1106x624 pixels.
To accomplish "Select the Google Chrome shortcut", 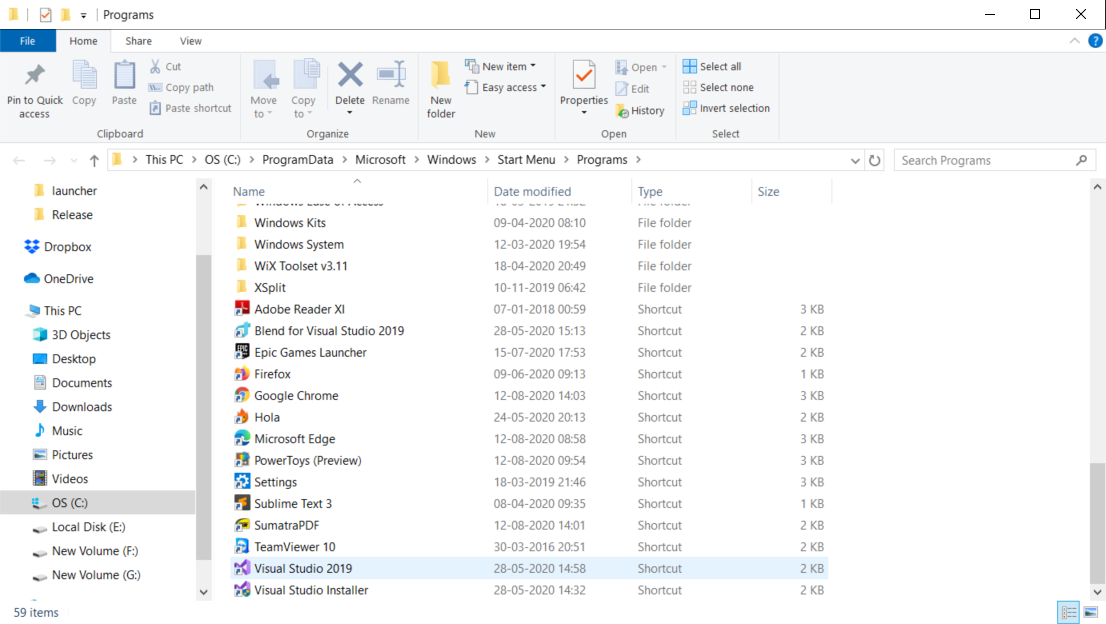I will tap(296, 396).
